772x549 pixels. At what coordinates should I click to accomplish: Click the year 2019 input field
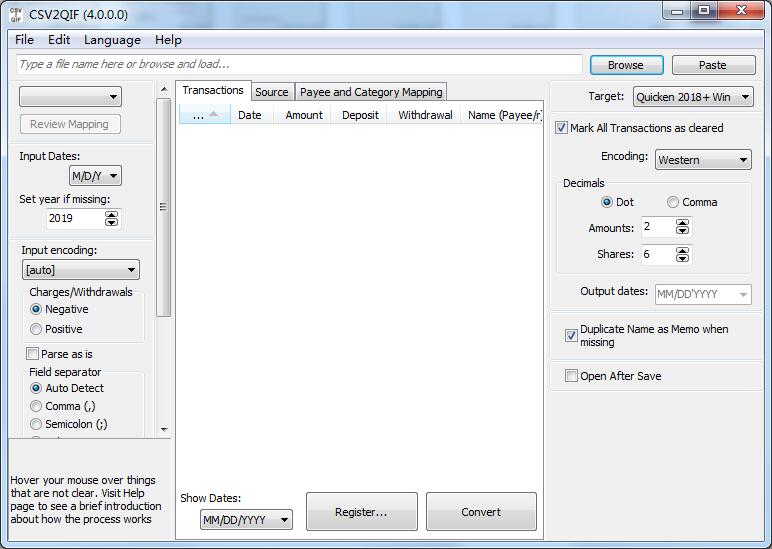pos(75,219)
